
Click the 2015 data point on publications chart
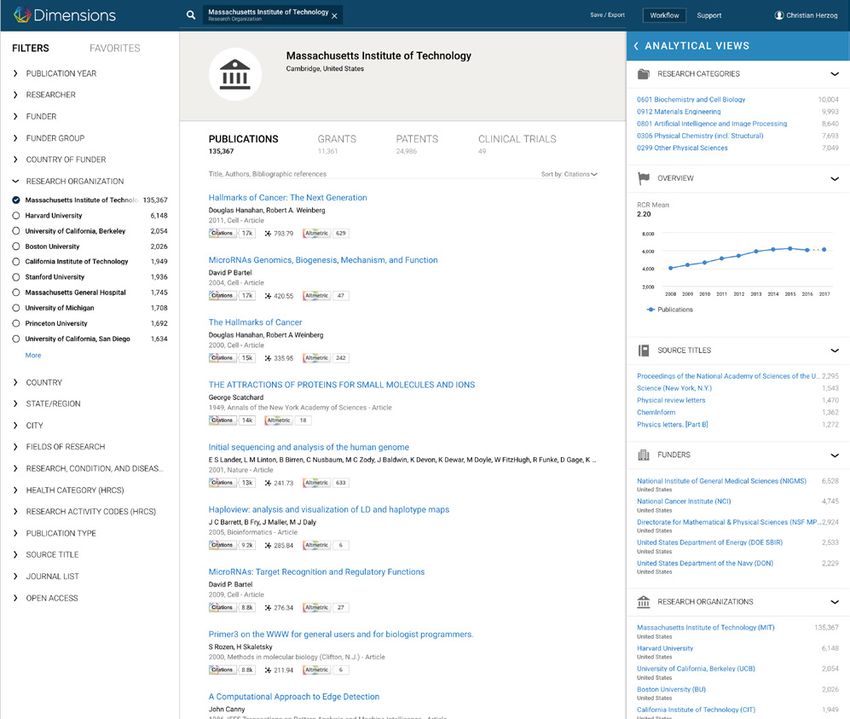[x=790, y=248]
